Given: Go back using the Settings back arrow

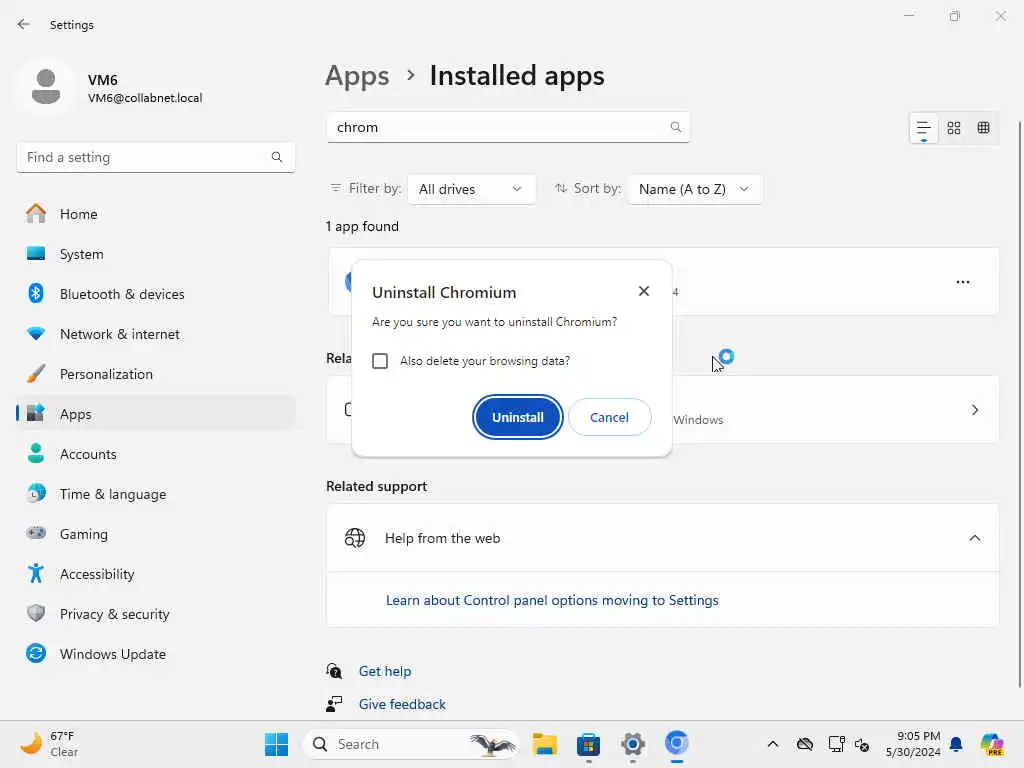Looking at the screenshot, I should pyautogui.click(x=24, y=24).
